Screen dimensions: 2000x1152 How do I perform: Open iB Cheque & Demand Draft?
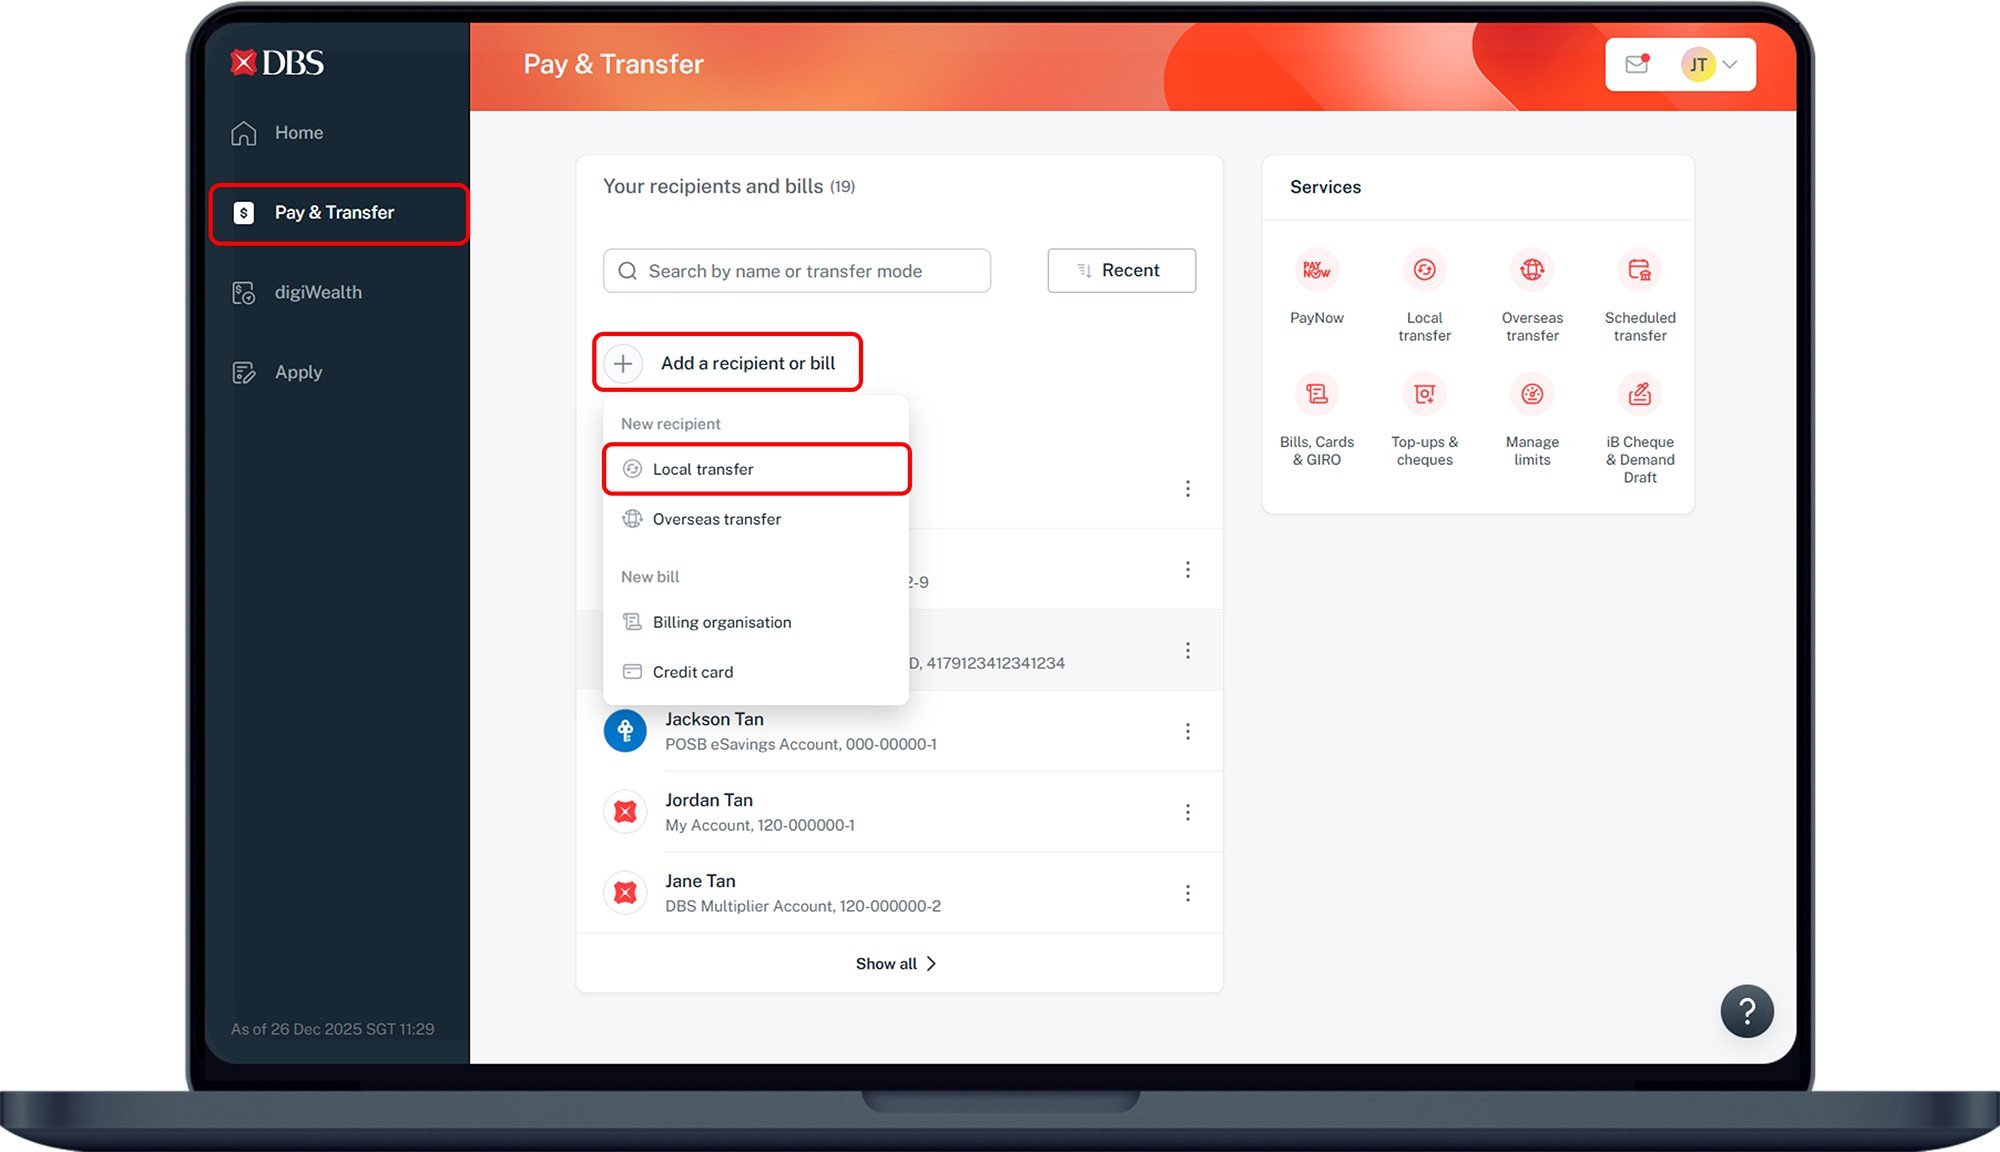click(x=1639, y=394)
